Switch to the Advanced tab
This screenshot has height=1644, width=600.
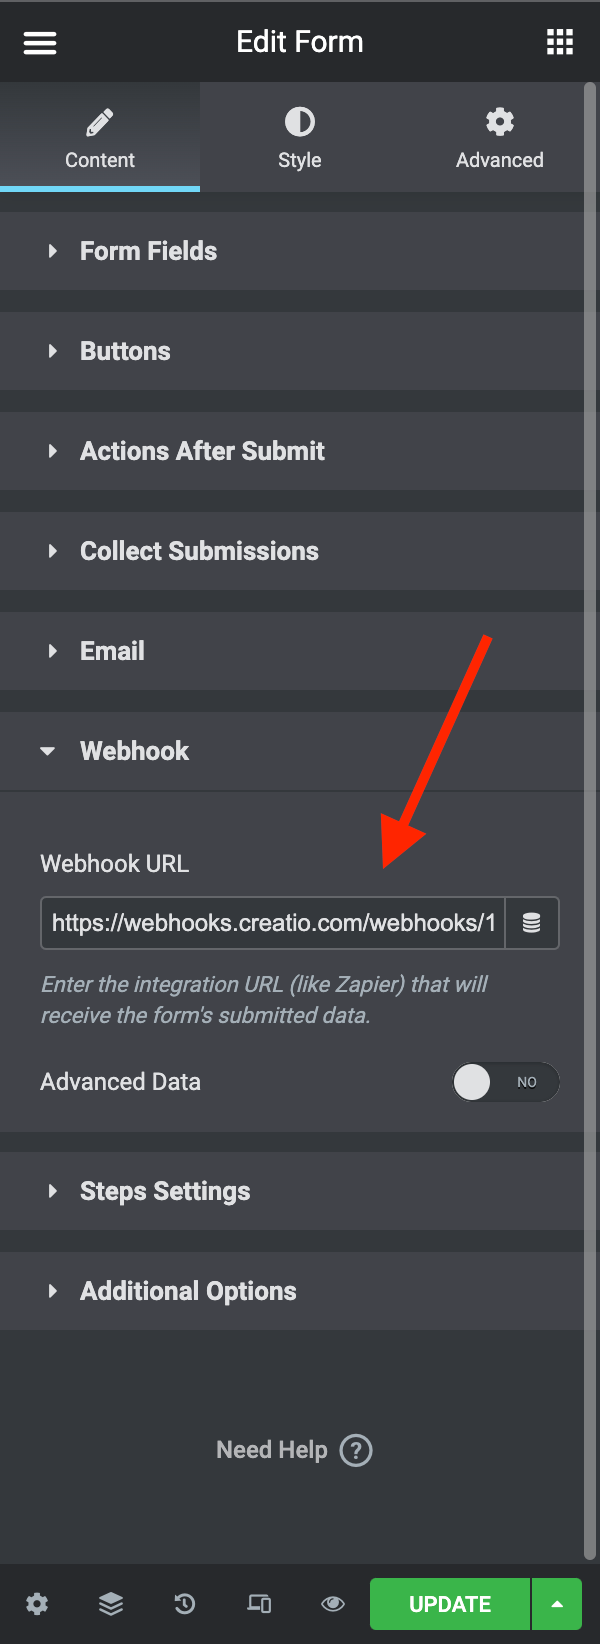coord(500,137)
